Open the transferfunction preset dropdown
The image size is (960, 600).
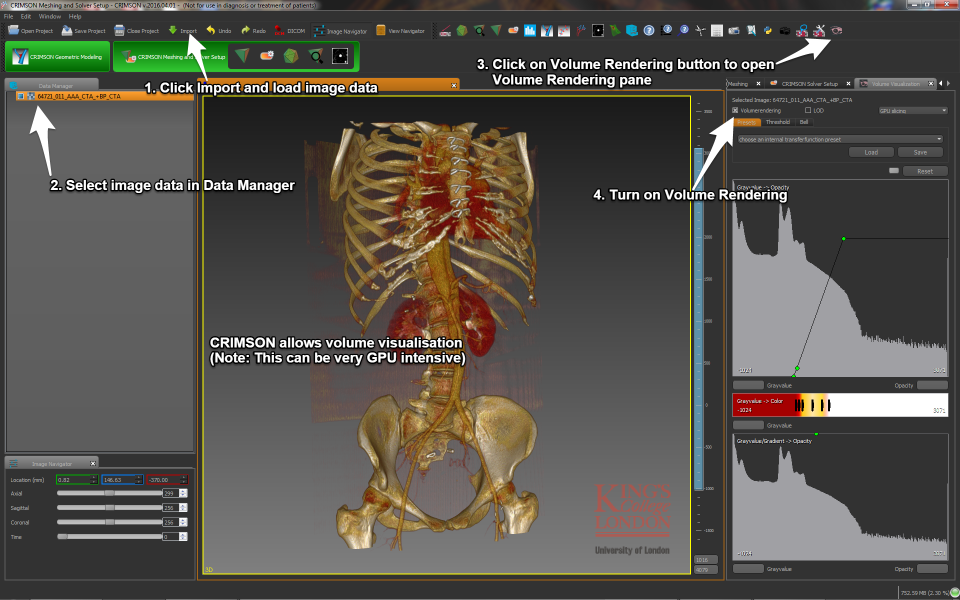tap(839, 139)
